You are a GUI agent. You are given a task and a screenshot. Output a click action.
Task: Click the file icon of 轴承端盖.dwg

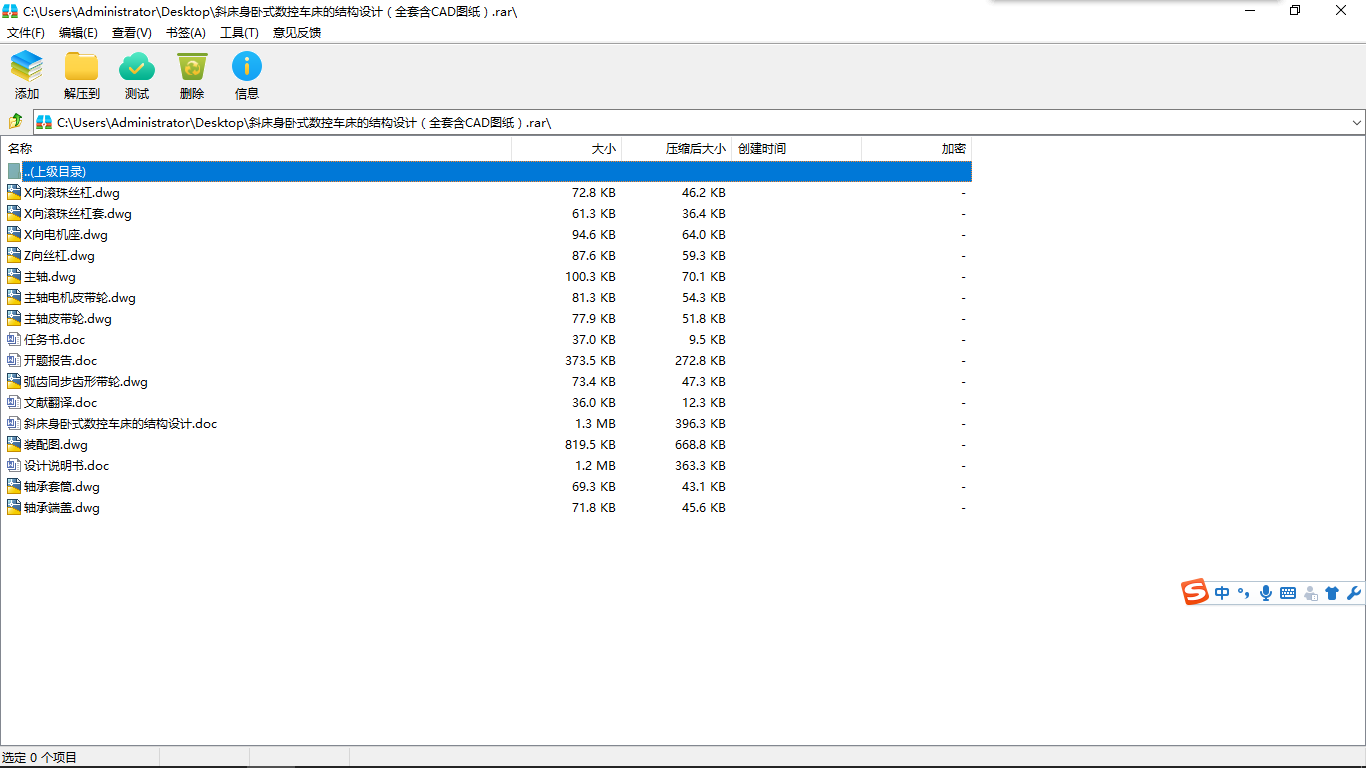[x=14, y=507]
